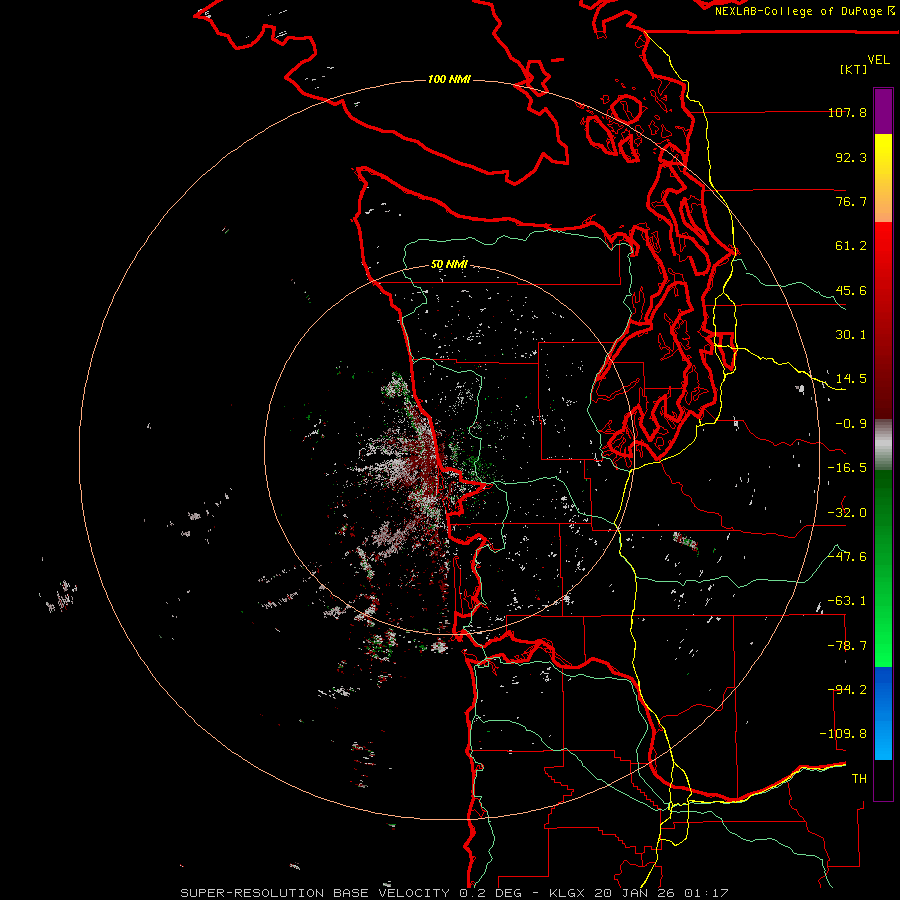Click the -0.9 velocity scale value
This screenshot has height=900, width=900.
point(851,424)
